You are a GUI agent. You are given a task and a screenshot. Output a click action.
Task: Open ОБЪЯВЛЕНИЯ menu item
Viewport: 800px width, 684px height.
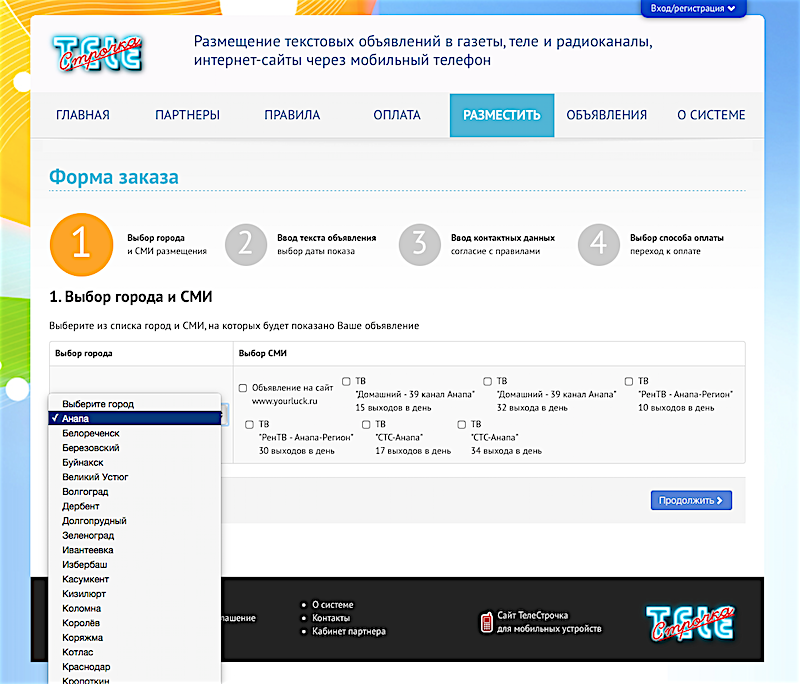[607, 115]
